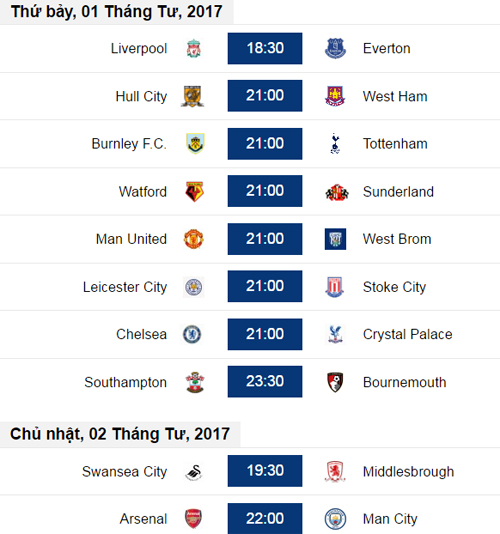Click the Bournemouth club badge
500x534 pixels.
point(335,382)
